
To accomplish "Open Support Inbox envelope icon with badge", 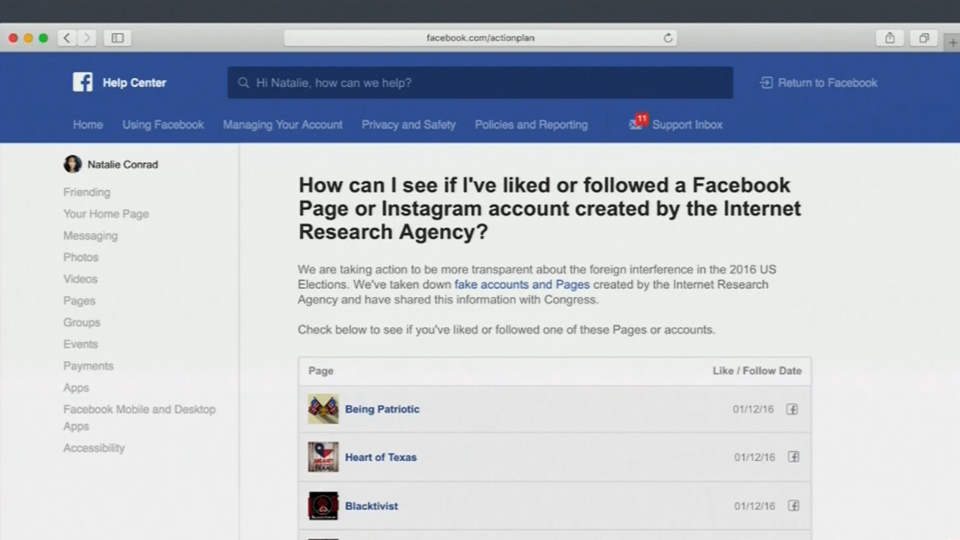I will pyautogui.click(x=637, y=123).
